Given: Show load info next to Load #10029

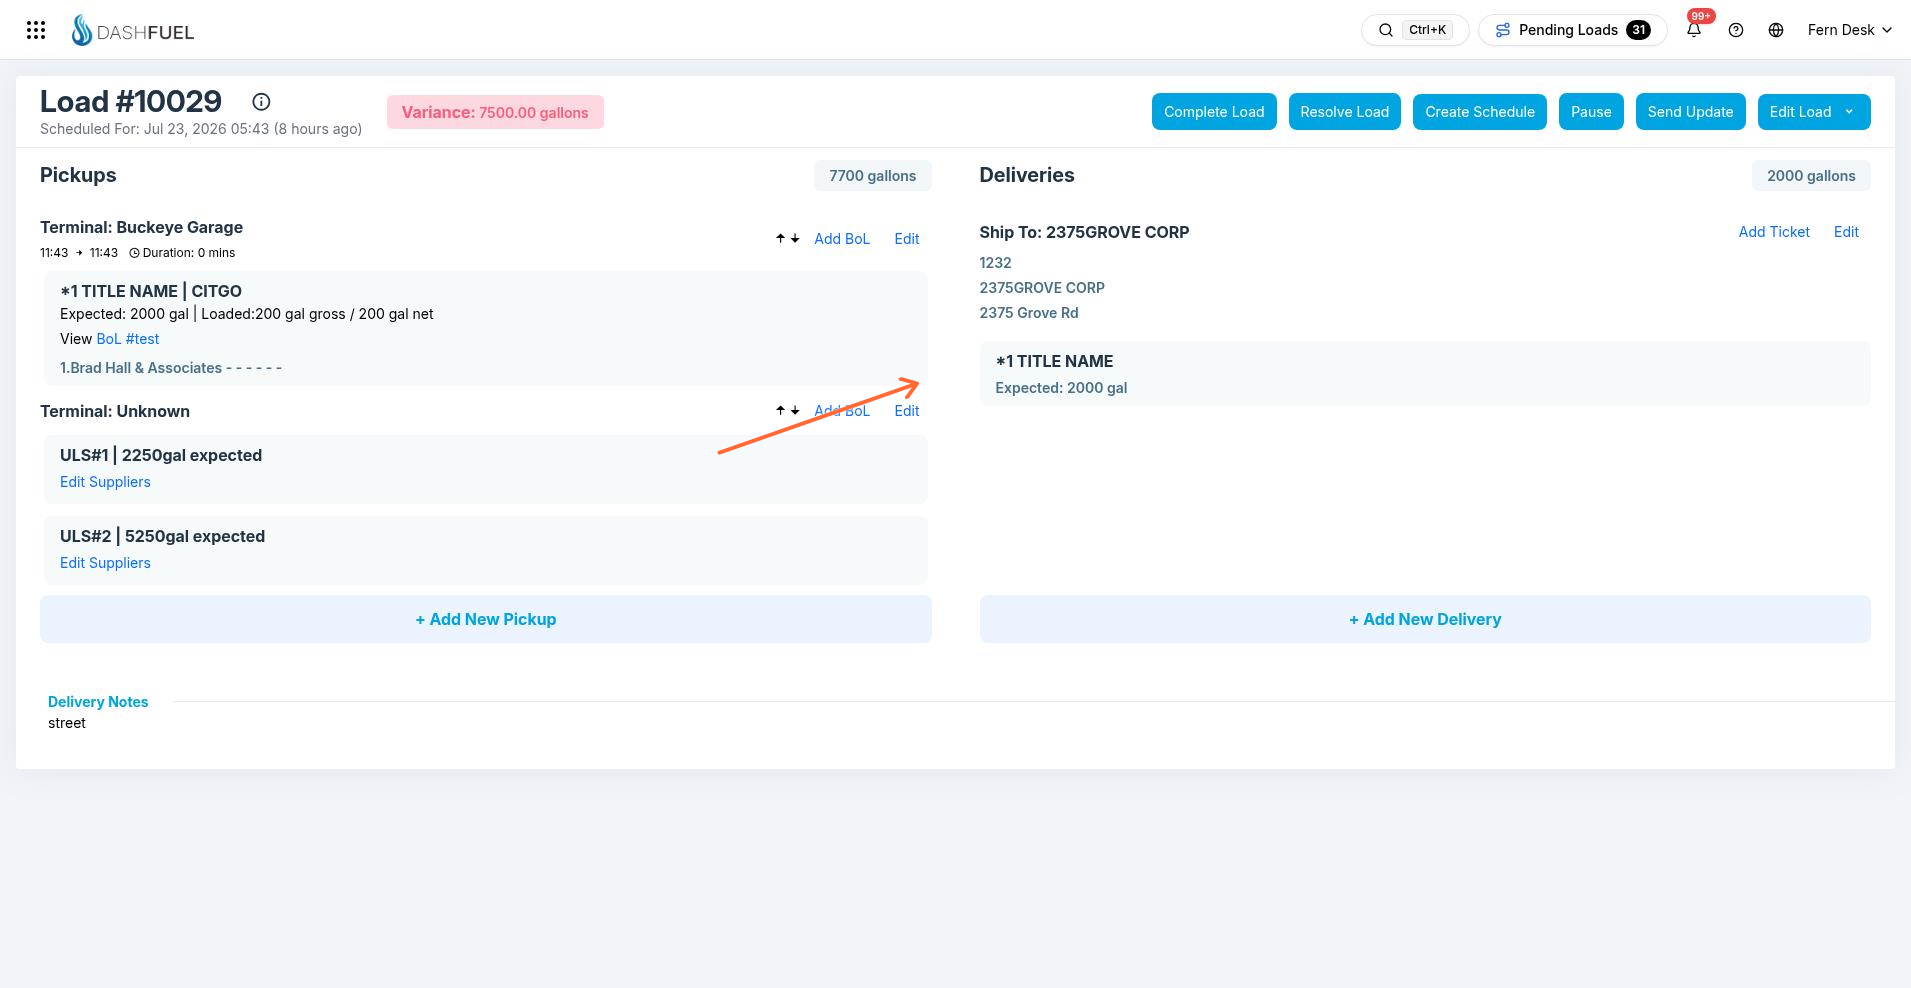Looking at the screenshot, I should click(261, 102).
